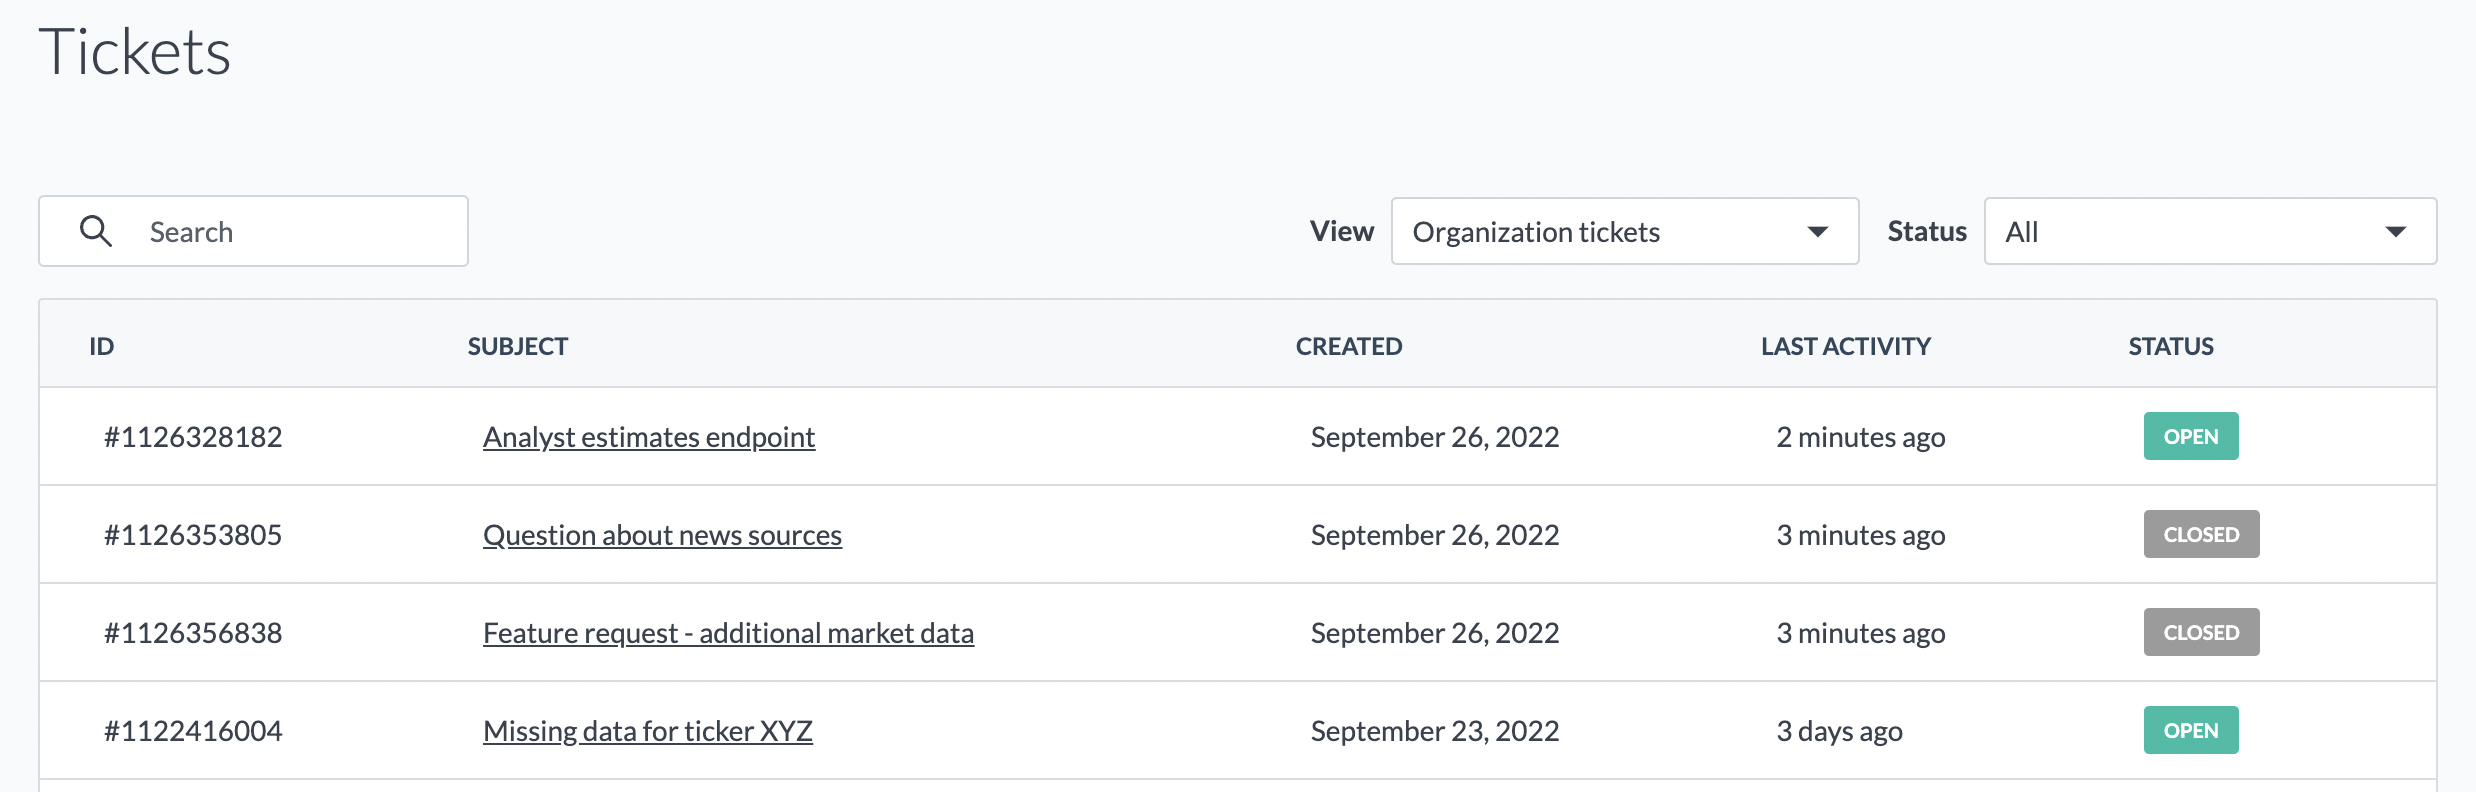Screen dimensions: 2476x792
Task: Click the Search tickets input field
Action: pos(253,231)
